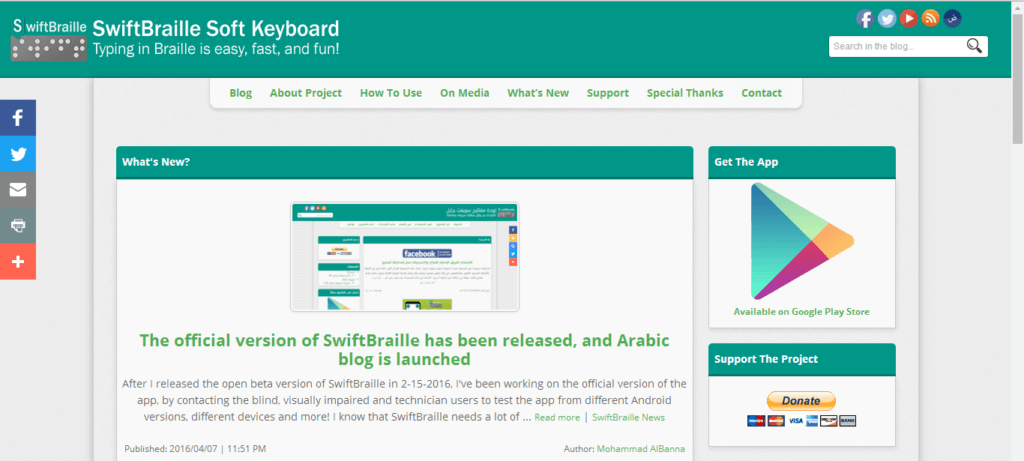Print the page from the side share bar
Screen dimensions: 1024x461
point(18,226)
